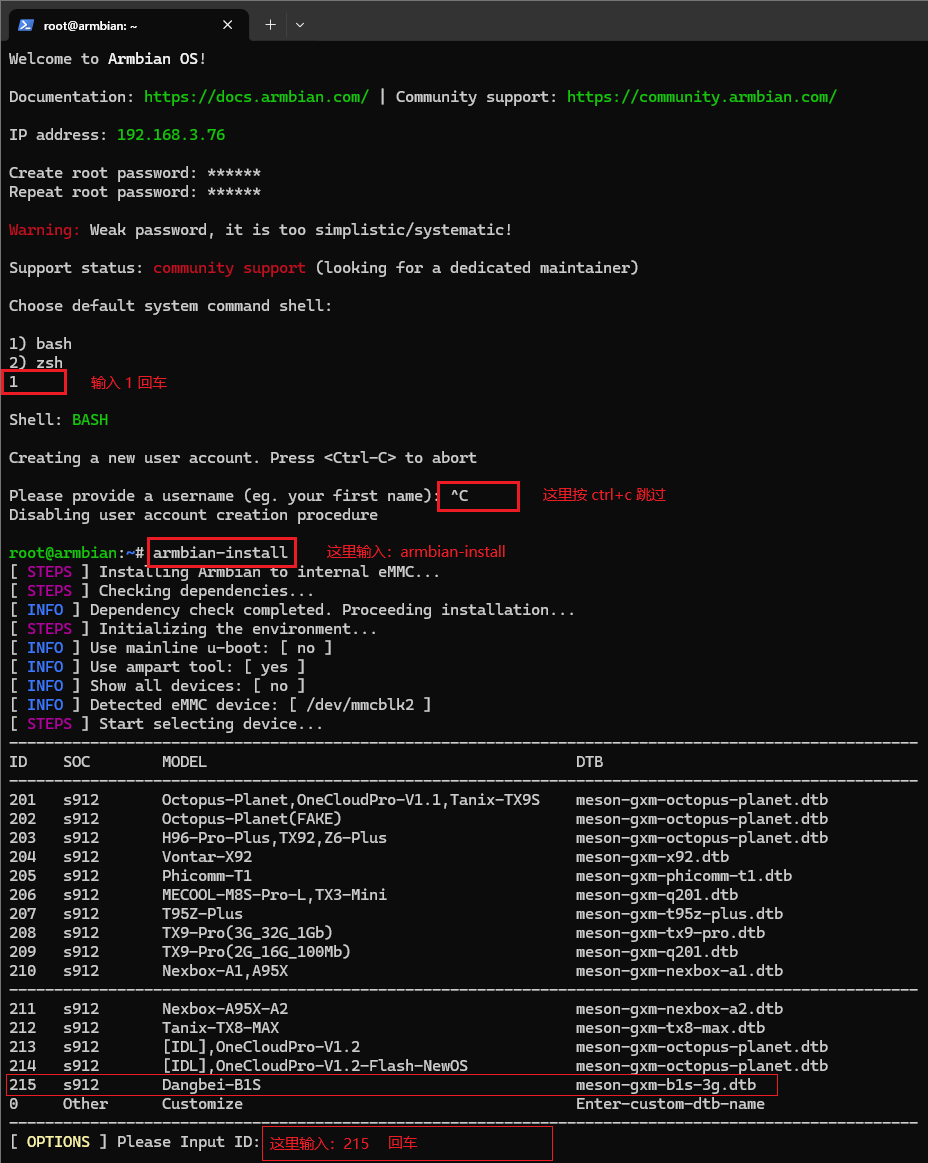Click the Nexbox-A1,A95X model entry
The width and height of the screenshot is (928, 1163).
point(225,971)
